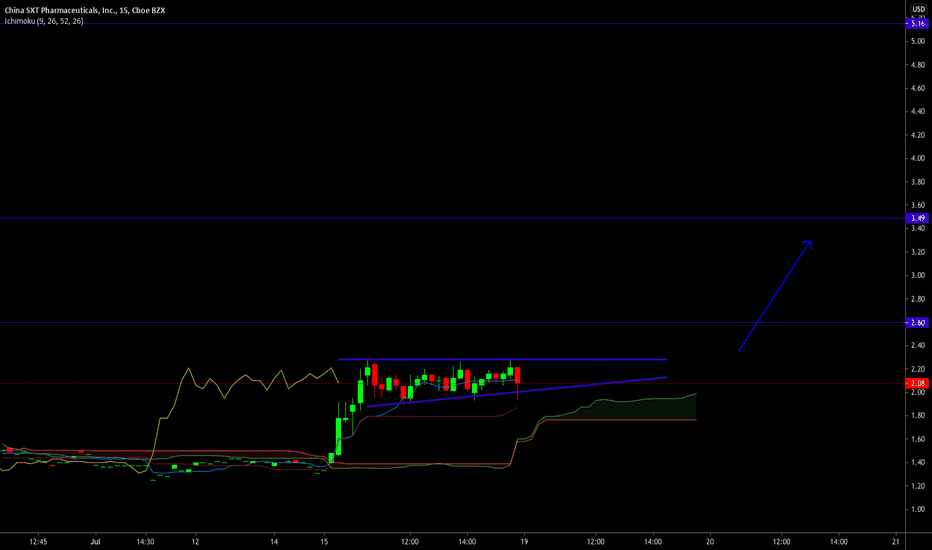
Task: Select the 5.16 horizontal line price tag
Action: [917, 24]
